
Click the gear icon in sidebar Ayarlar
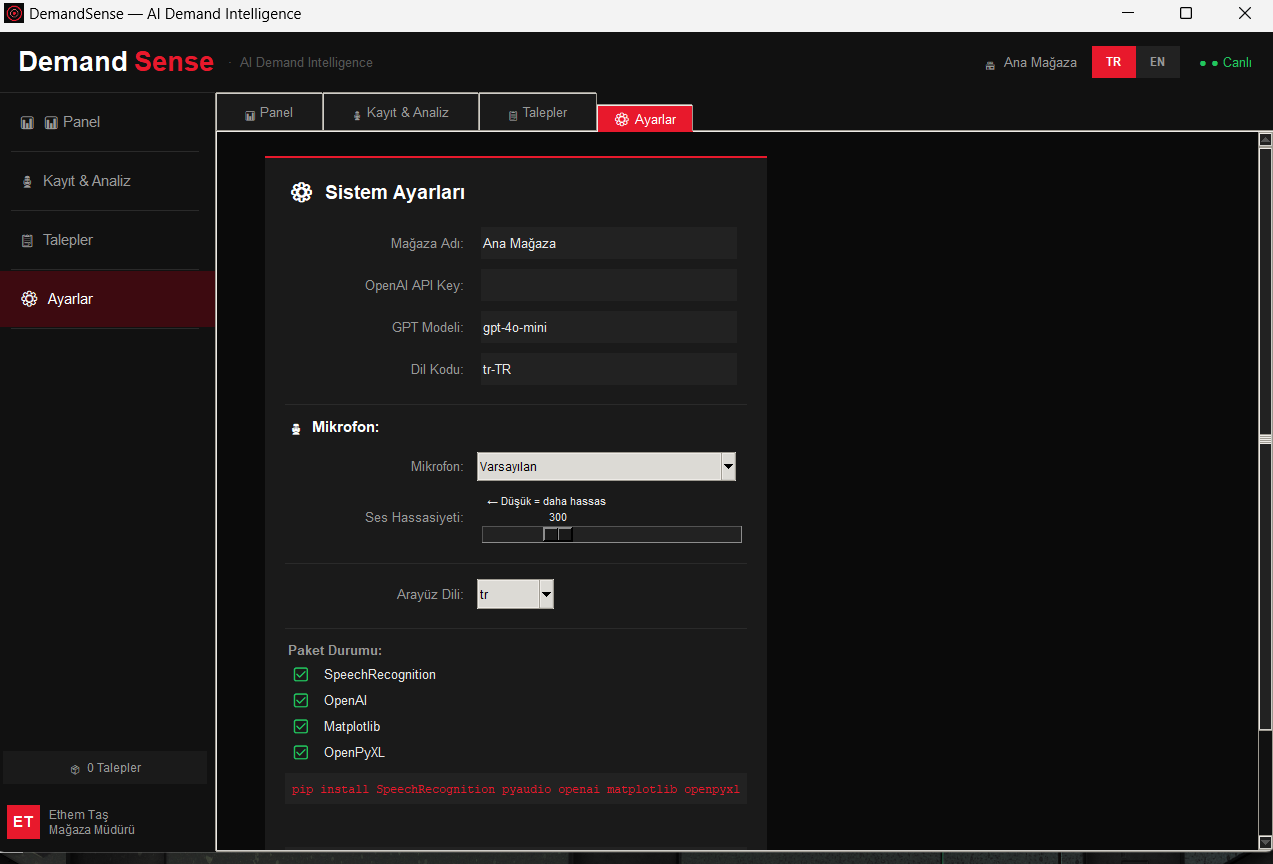coord(29,299)
